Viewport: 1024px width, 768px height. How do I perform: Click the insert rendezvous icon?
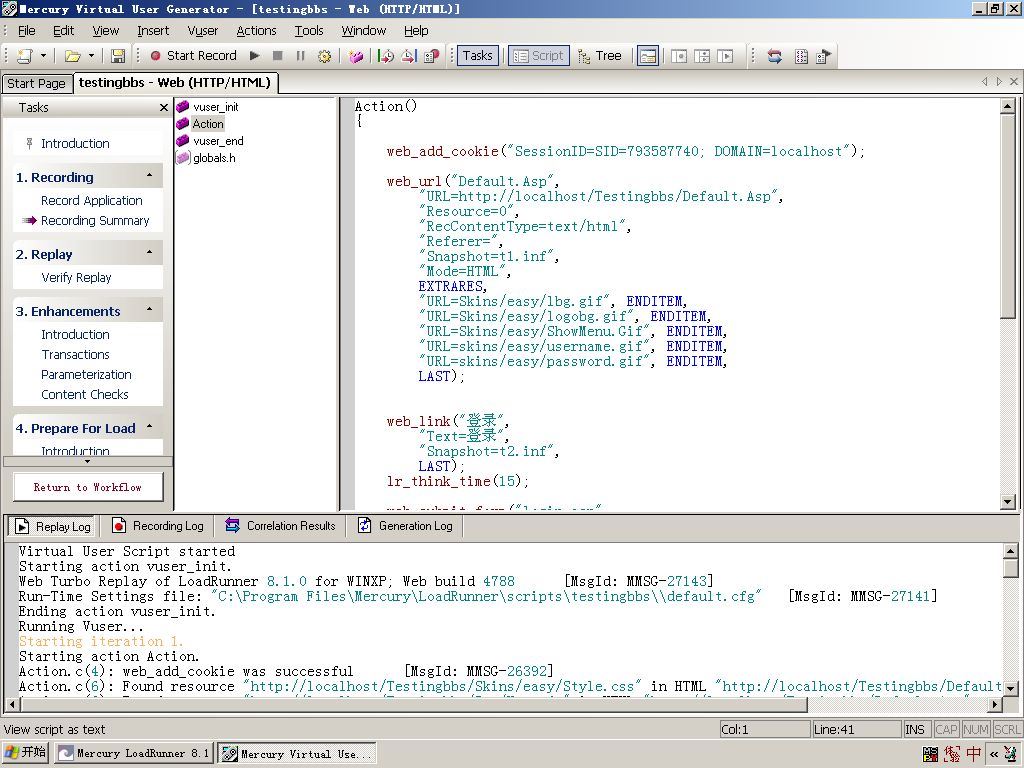coord(432,56)
